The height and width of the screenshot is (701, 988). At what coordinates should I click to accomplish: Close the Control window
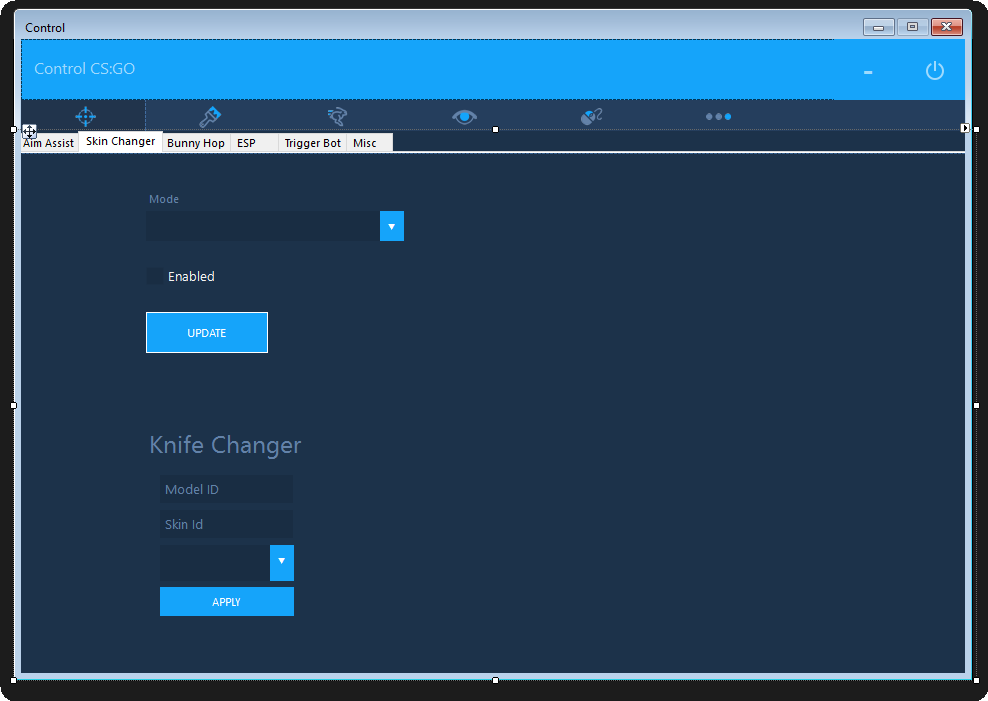point(946,26)
